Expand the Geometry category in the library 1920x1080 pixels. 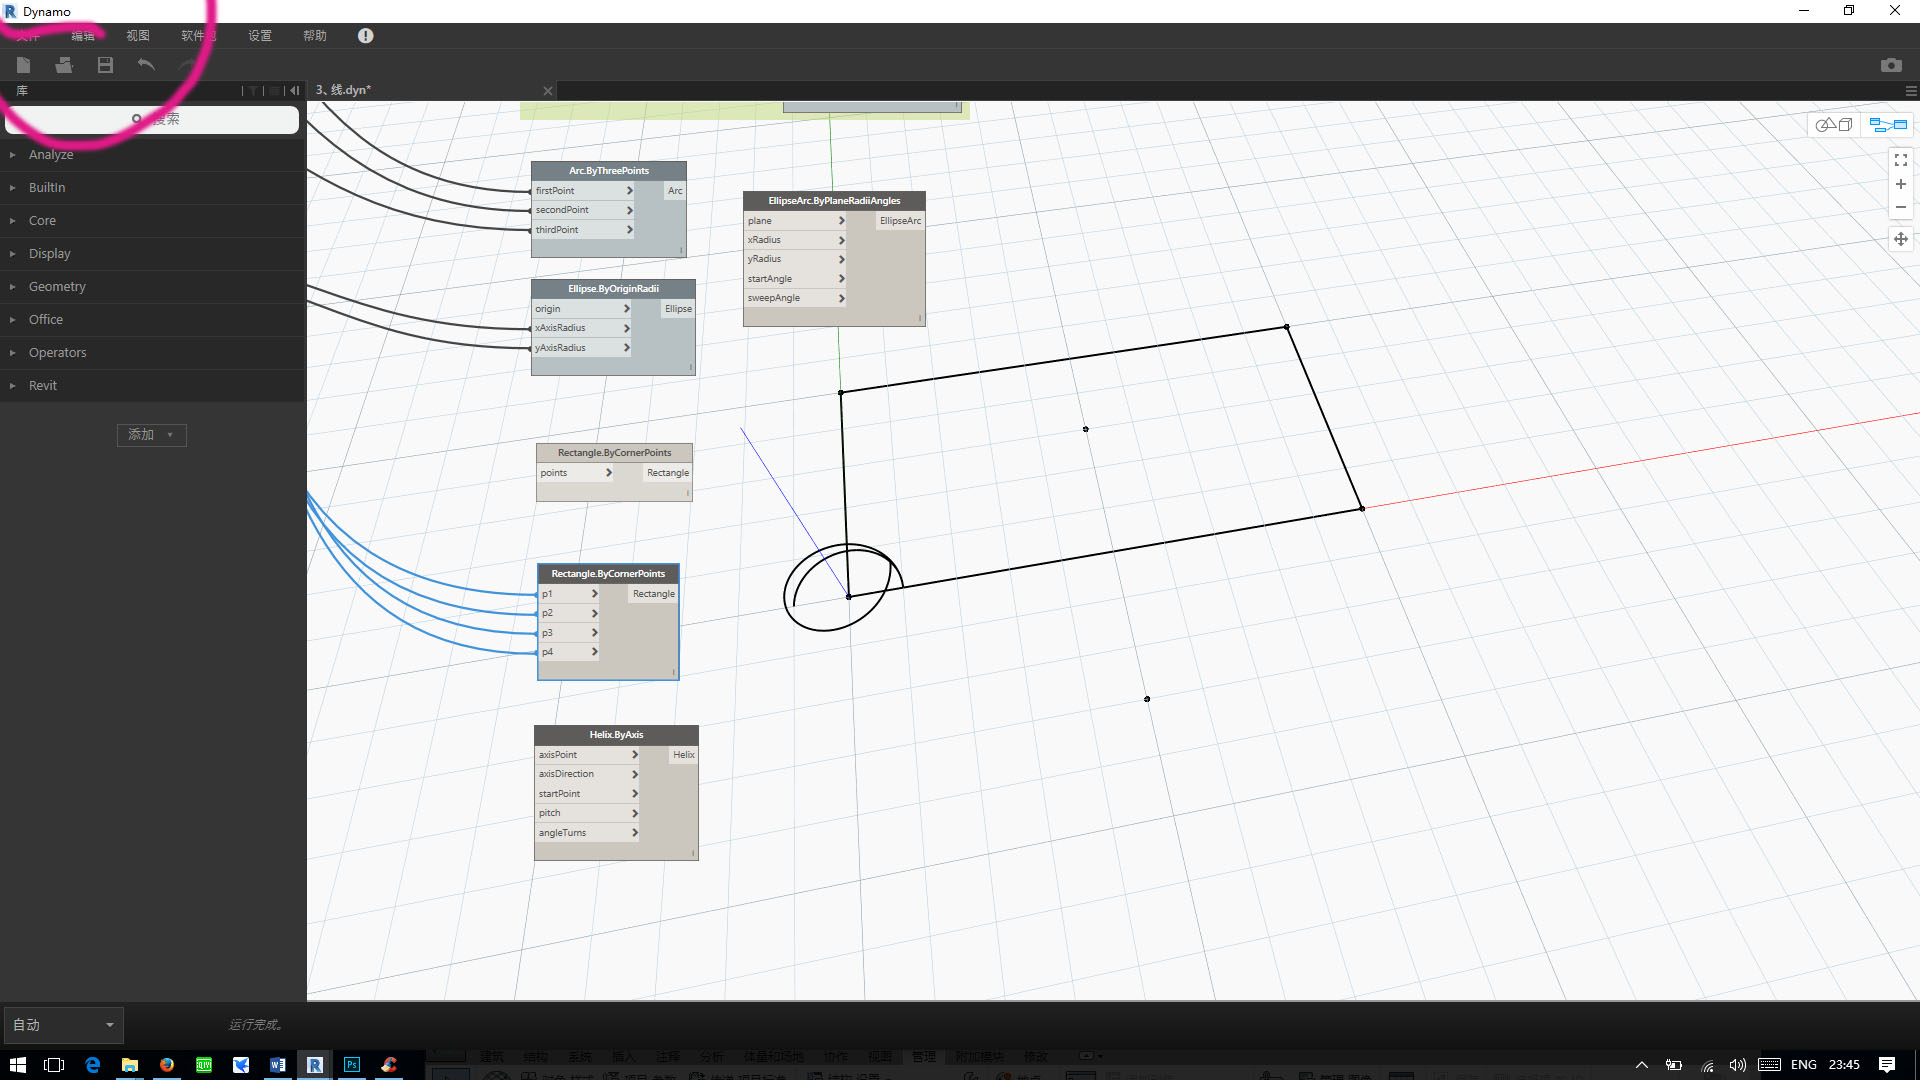(x=57, y=286)
